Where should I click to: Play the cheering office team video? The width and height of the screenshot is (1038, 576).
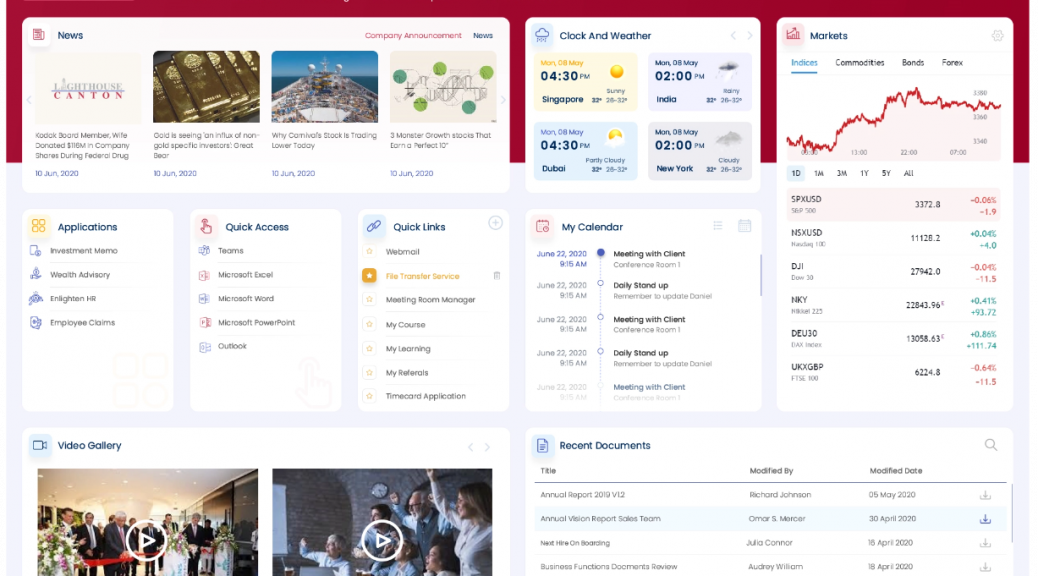click(x=382, y=540)
